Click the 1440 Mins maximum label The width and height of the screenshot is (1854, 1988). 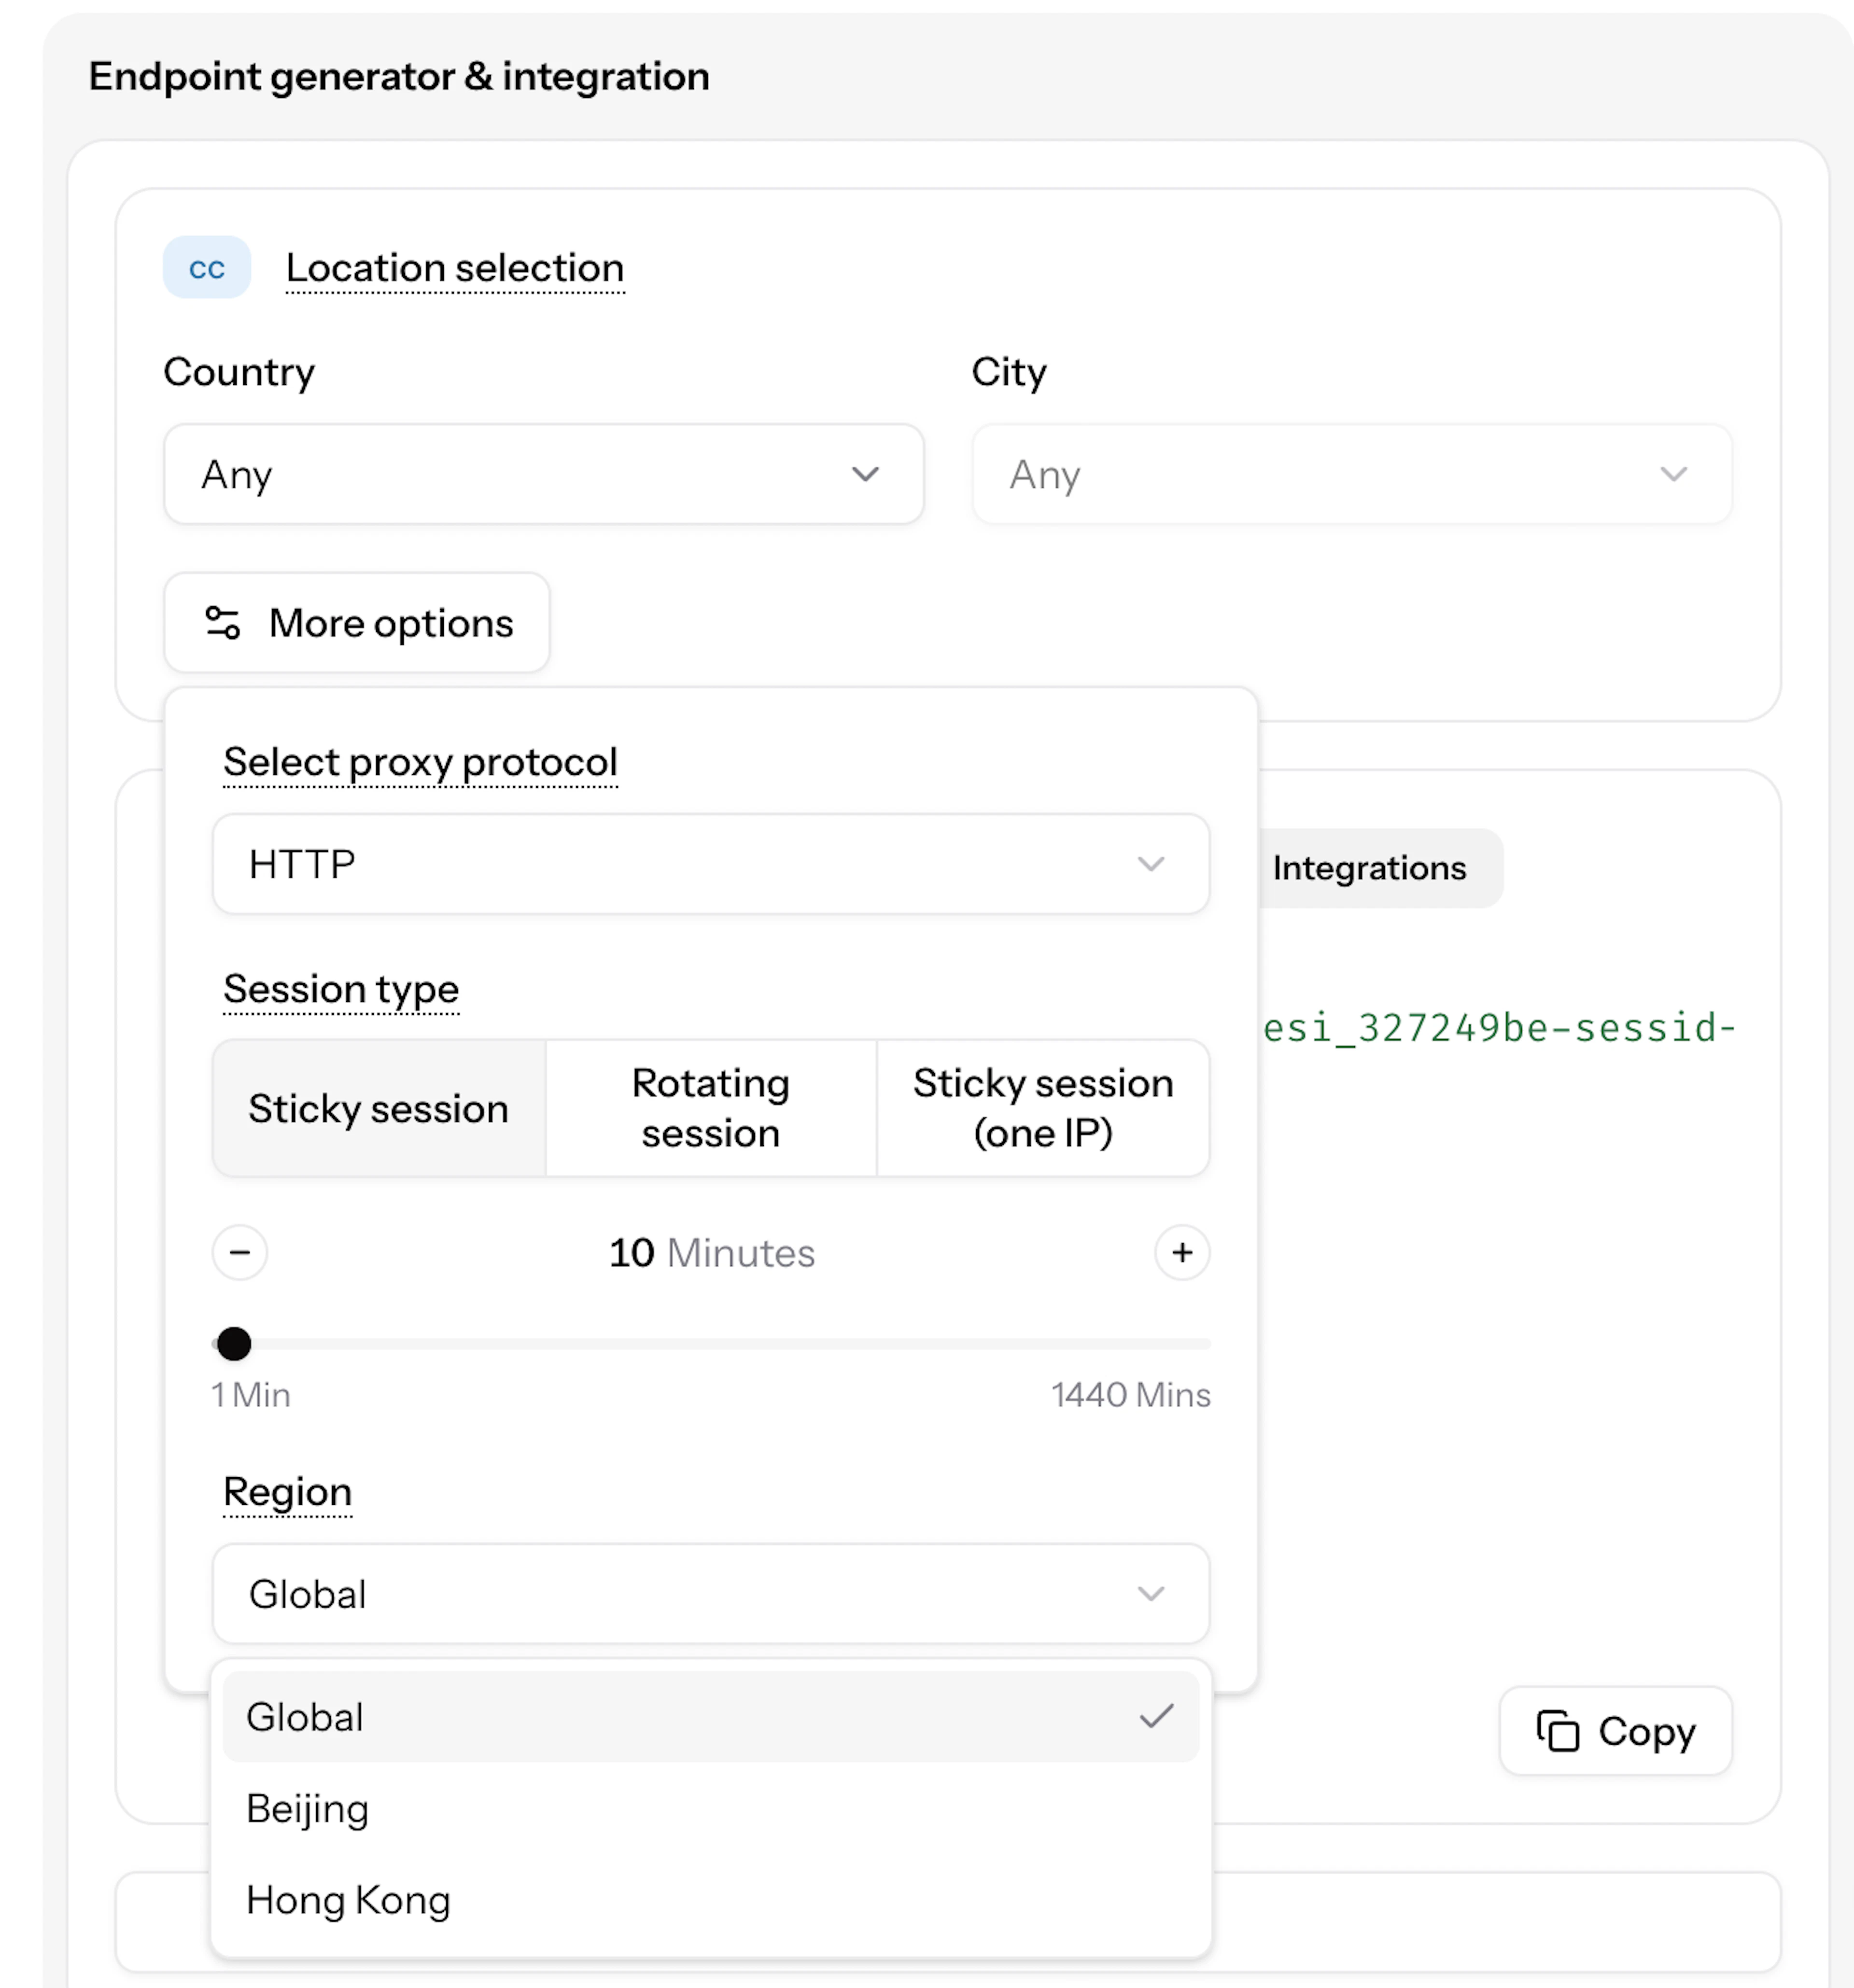point(1131,1395)
